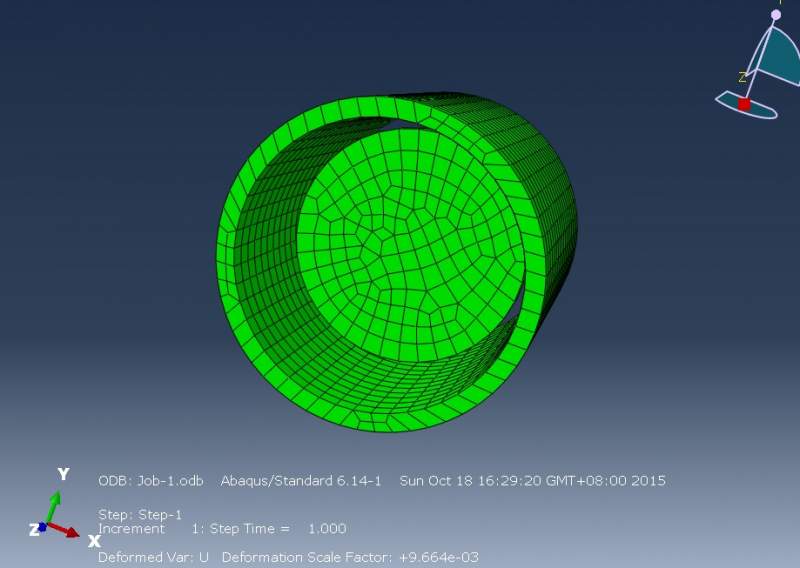
Task: Click the 'ODB: Job-1.odb' title text
Action: [x=151, y=481]
